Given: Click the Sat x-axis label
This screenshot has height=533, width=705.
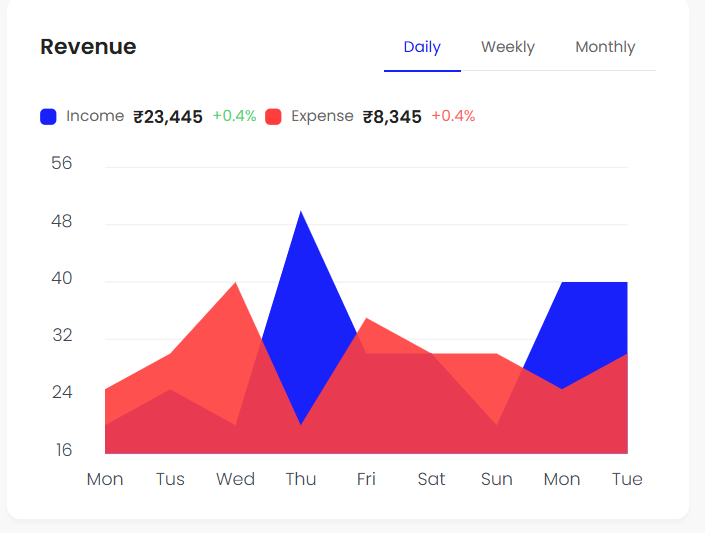Looking at the screenshot, I should tap(431, 479).
